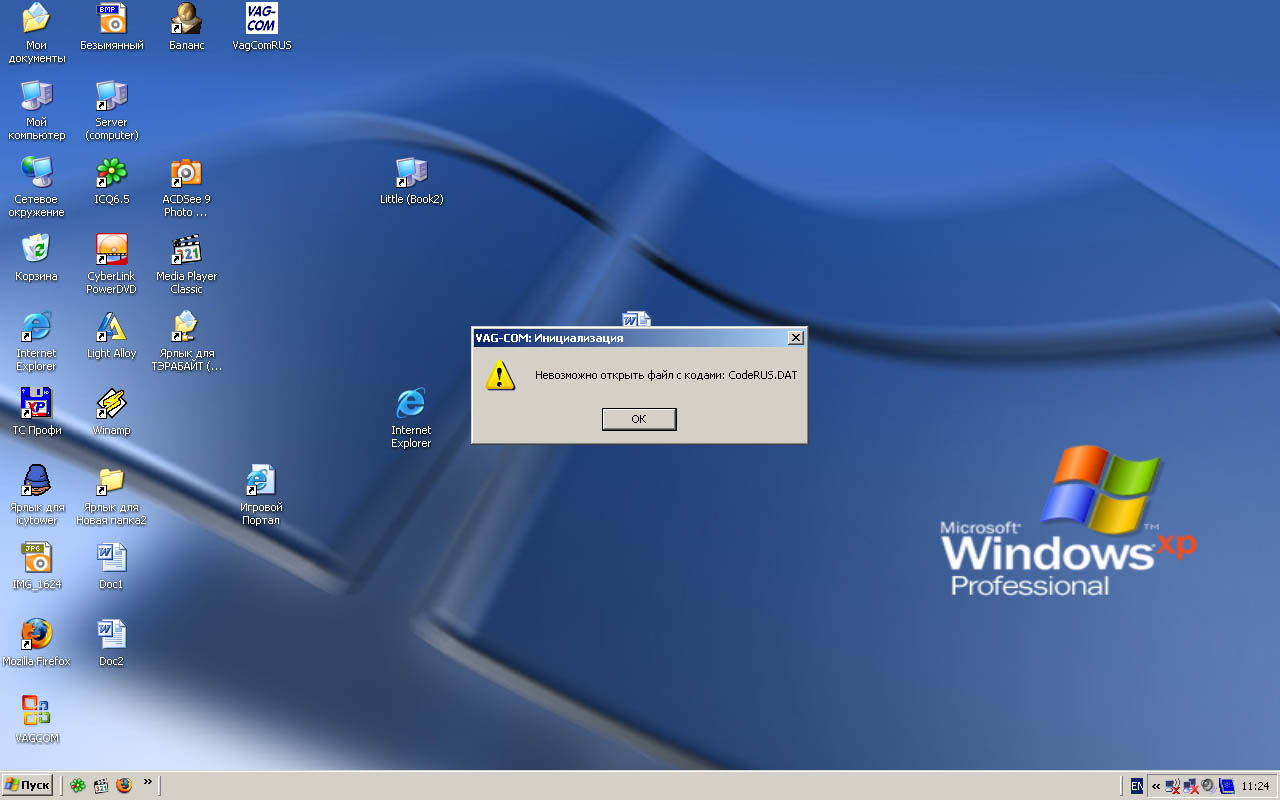The width and height of the screenshot is (1280, 800).
Task: Launch Firefox from the quick launch bar
Action: coord(124,786)
